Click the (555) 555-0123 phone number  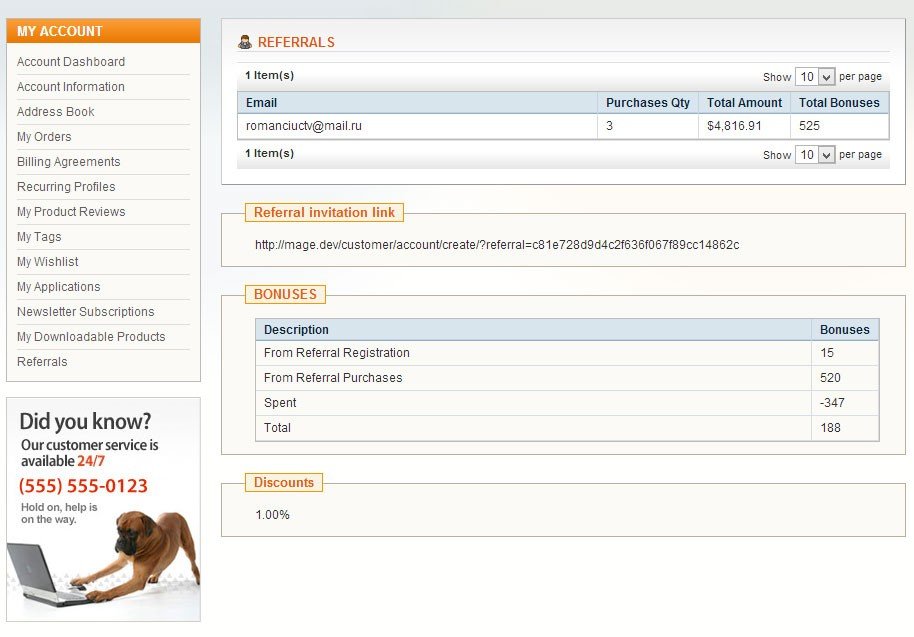83,486
